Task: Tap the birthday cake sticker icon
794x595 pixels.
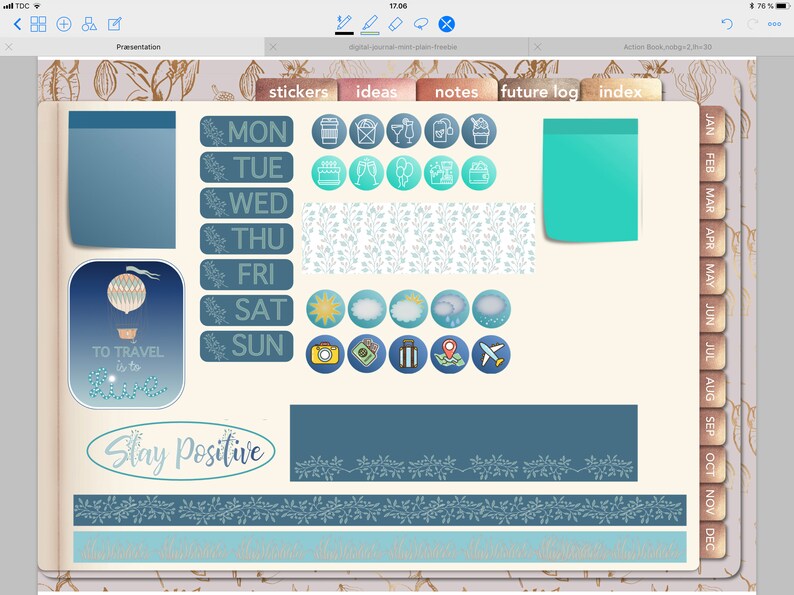Action: coord(329,173)
